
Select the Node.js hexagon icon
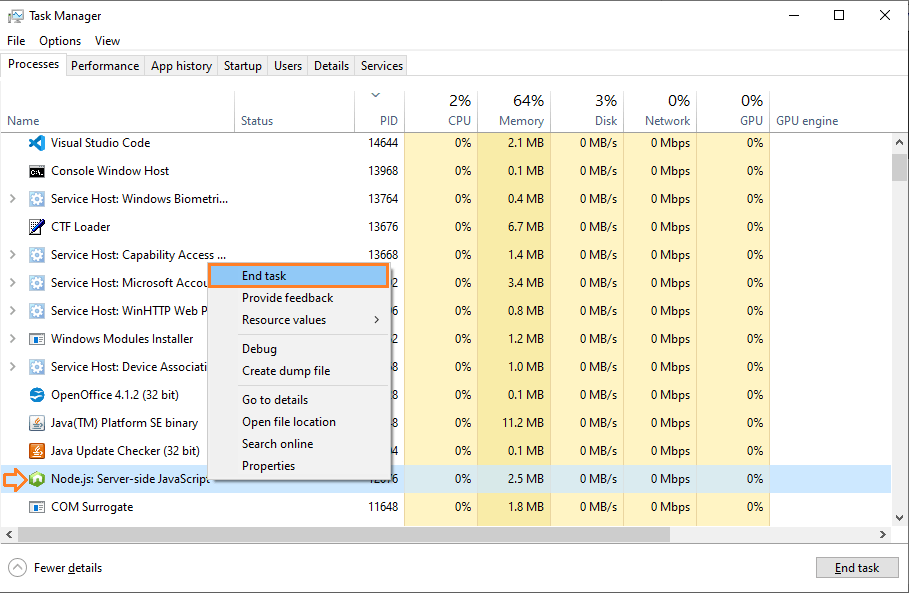[x=37, y=479]
